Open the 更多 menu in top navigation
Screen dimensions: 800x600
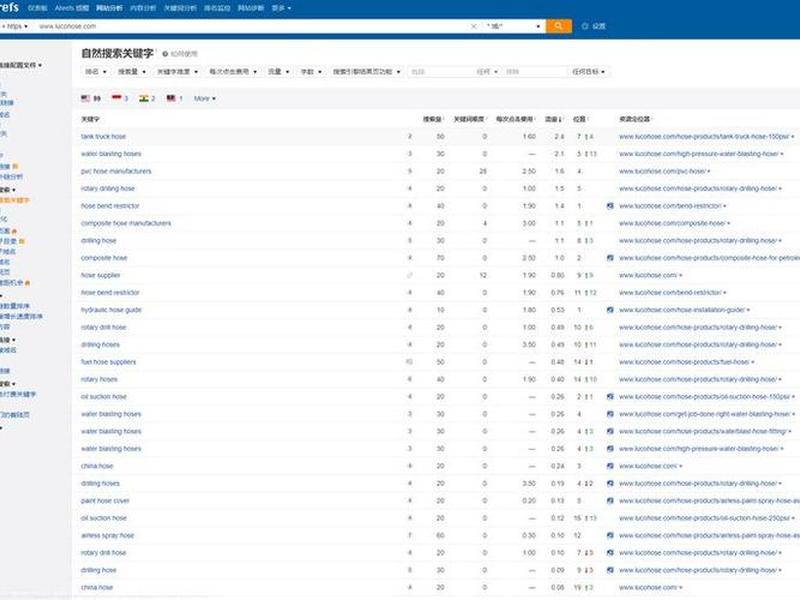pos(281,8)
